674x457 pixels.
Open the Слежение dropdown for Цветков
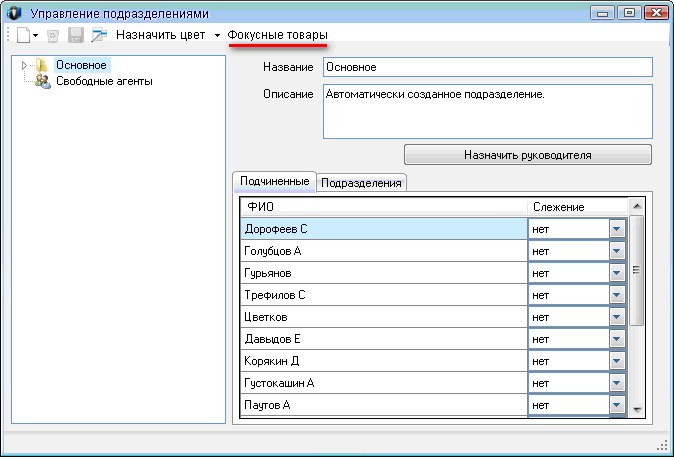pyautogui.click(x=617, y=317)
